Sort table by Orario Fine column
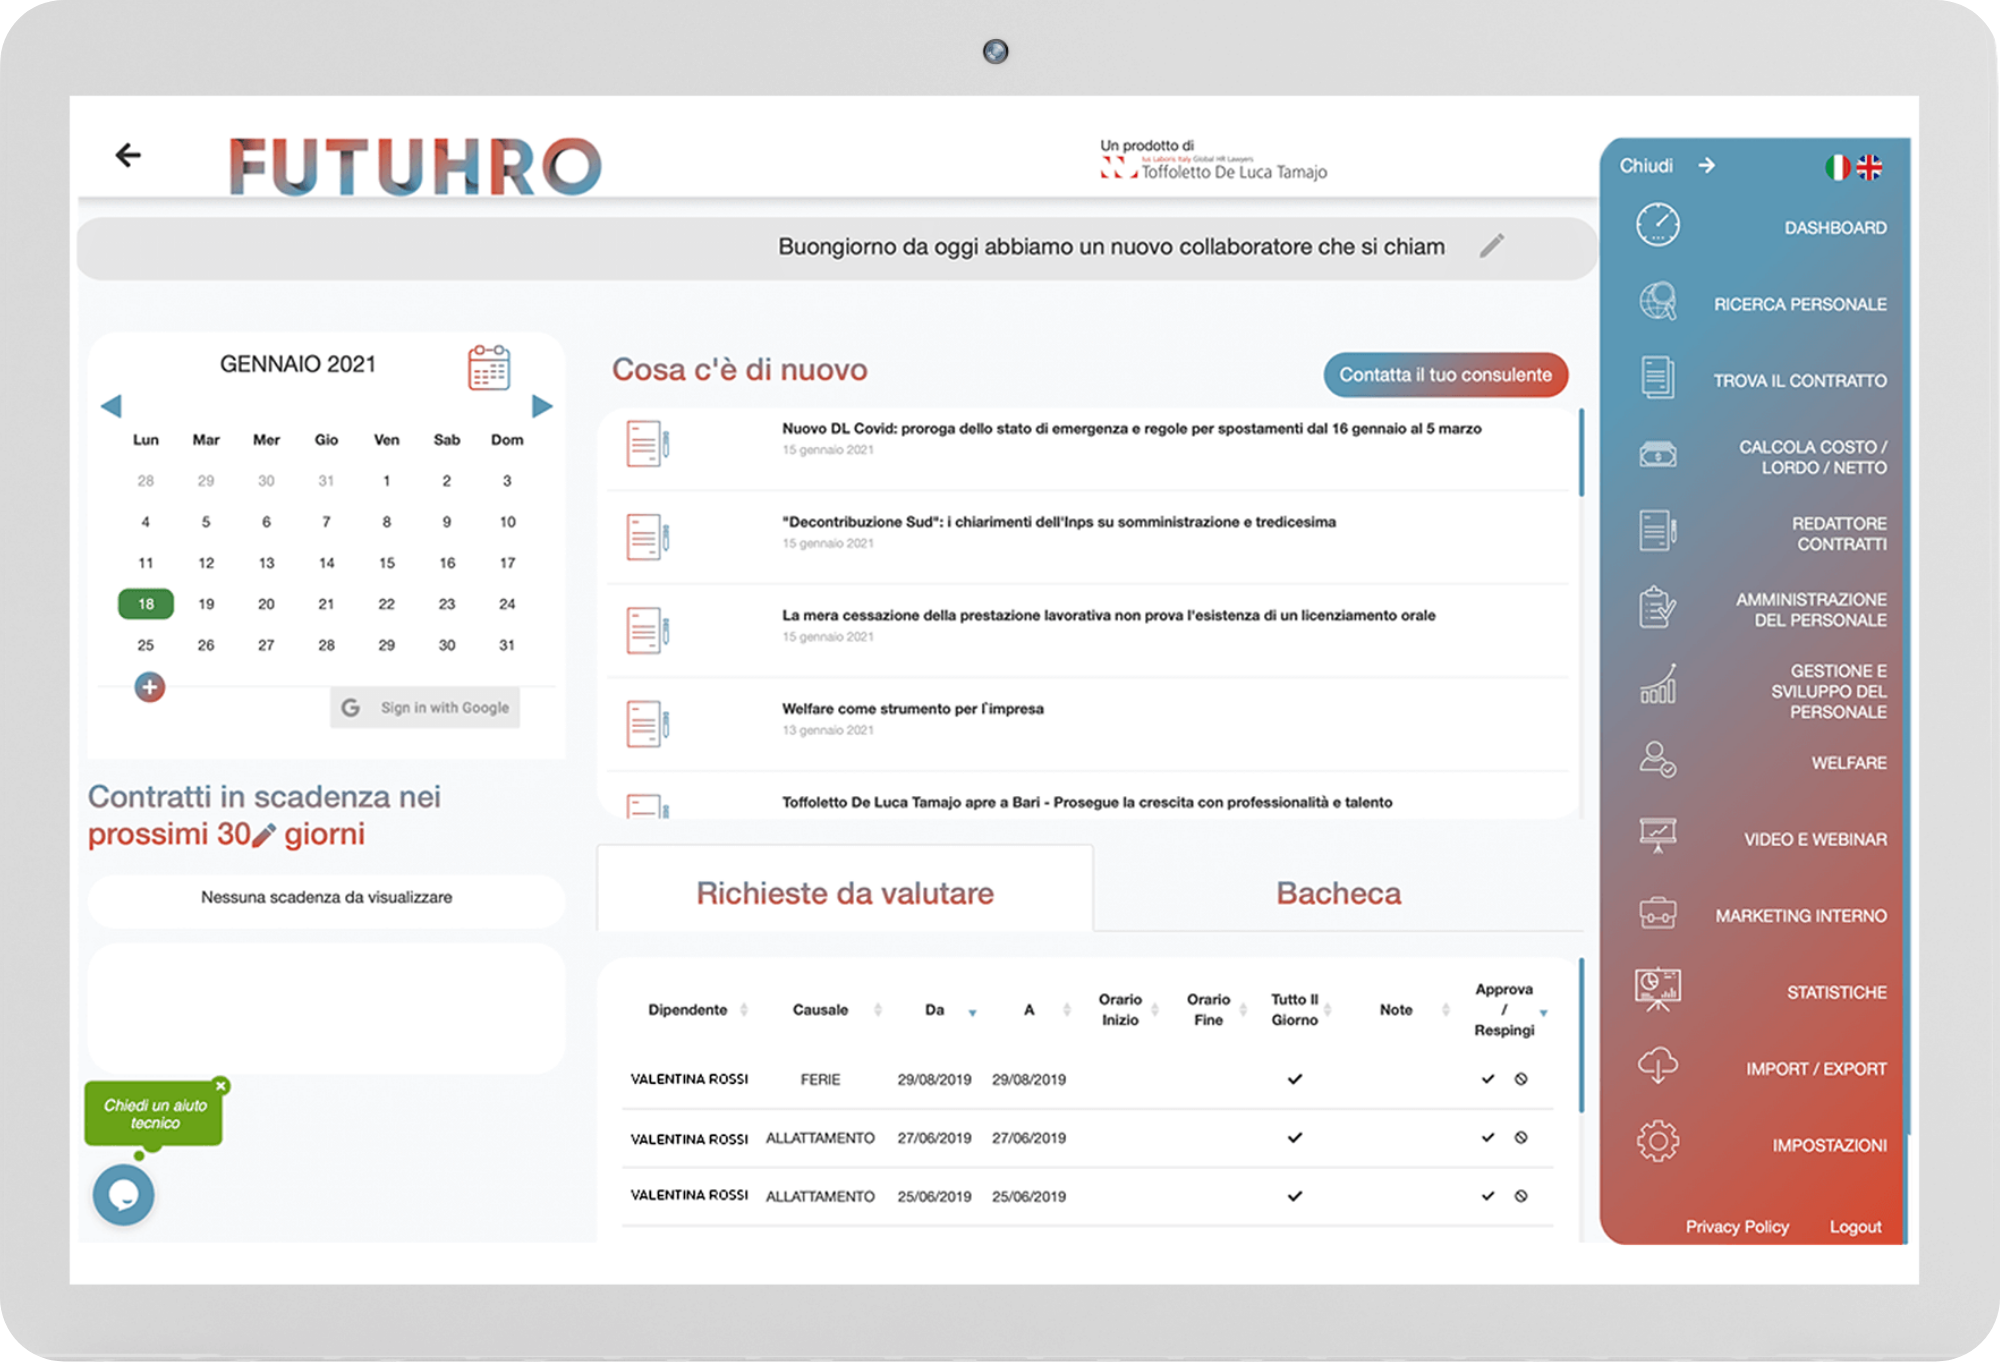The image size is (2000, 1362). pos(1243,1010)
